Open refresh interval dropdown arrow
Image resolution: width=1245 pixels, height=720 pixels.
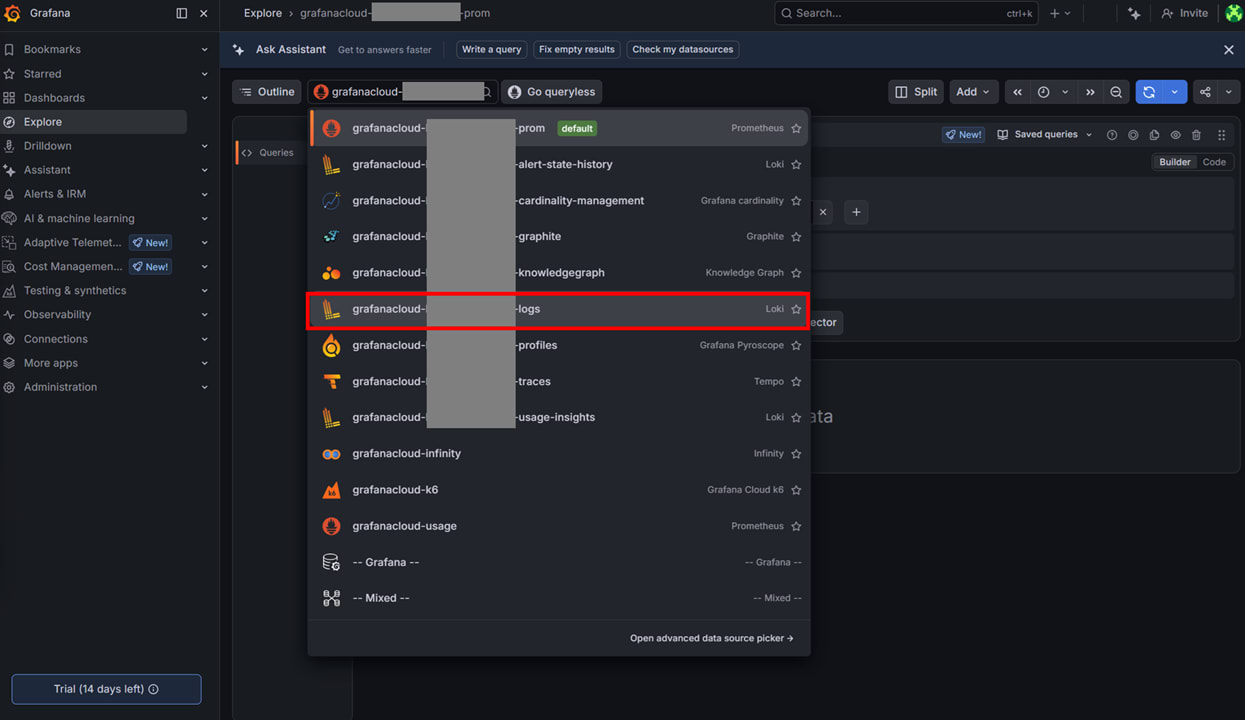pos(1174,92)
